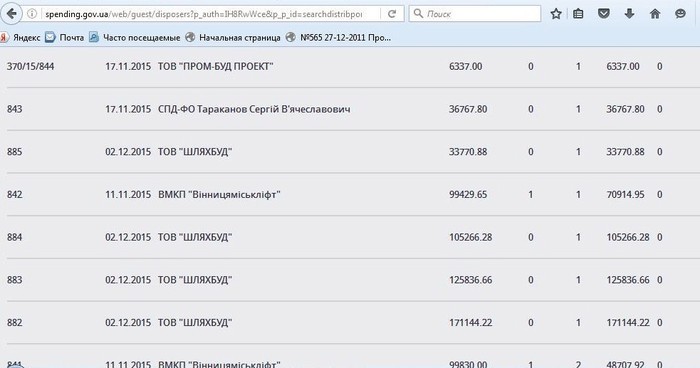The height and width of the screenshot is (368, 700).
Task: Select contract number 885
Action: pos(14,152)
